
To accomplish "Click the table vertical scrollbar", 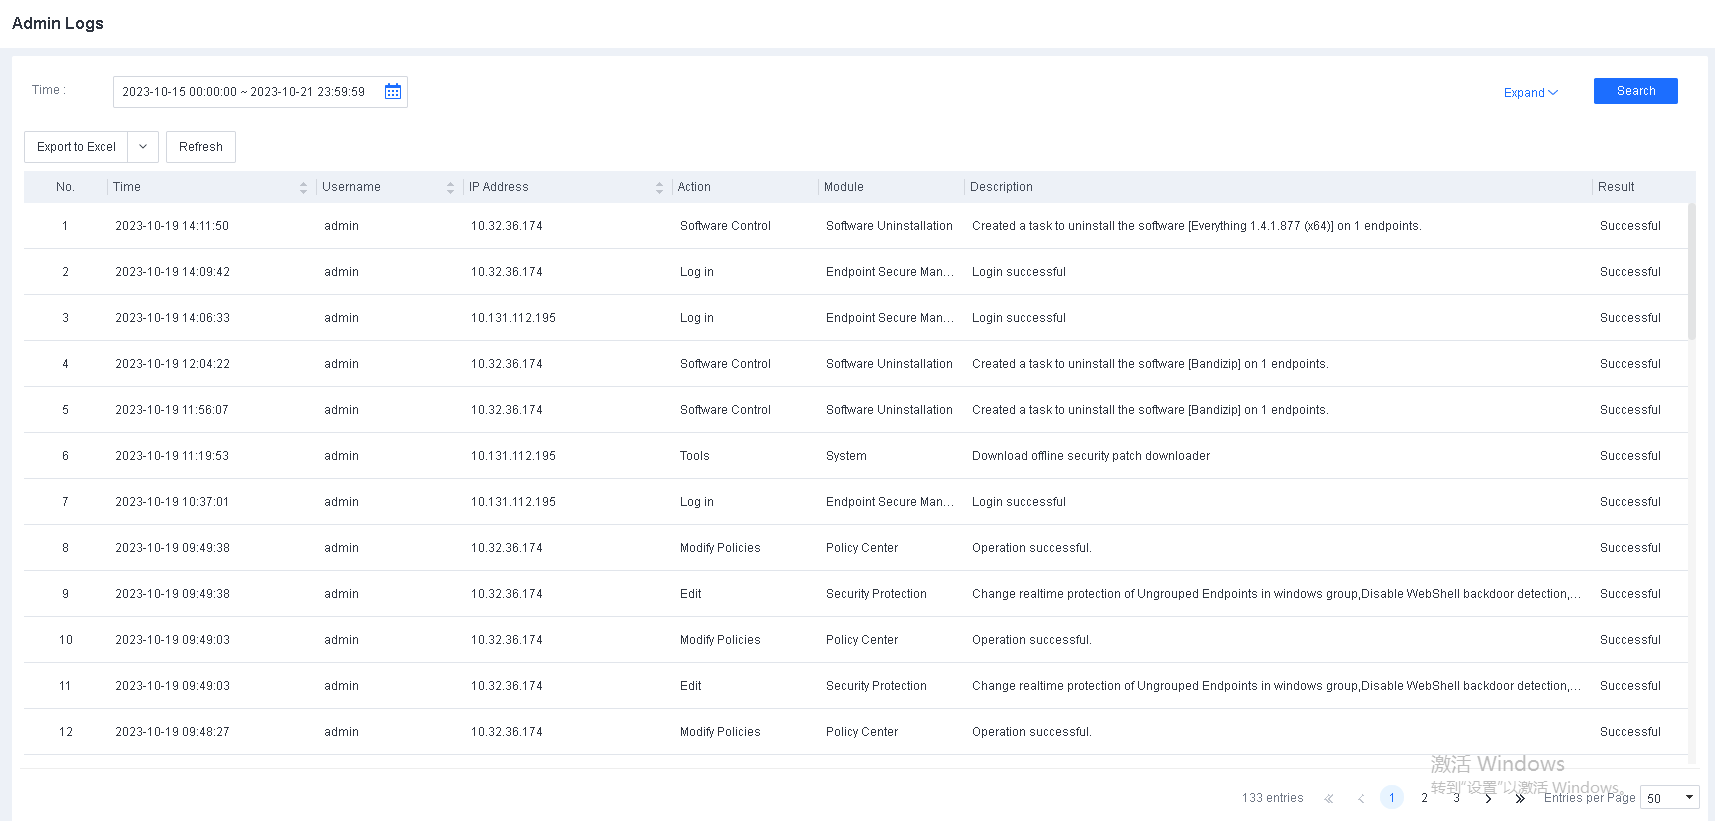I will coord(1691,272).
